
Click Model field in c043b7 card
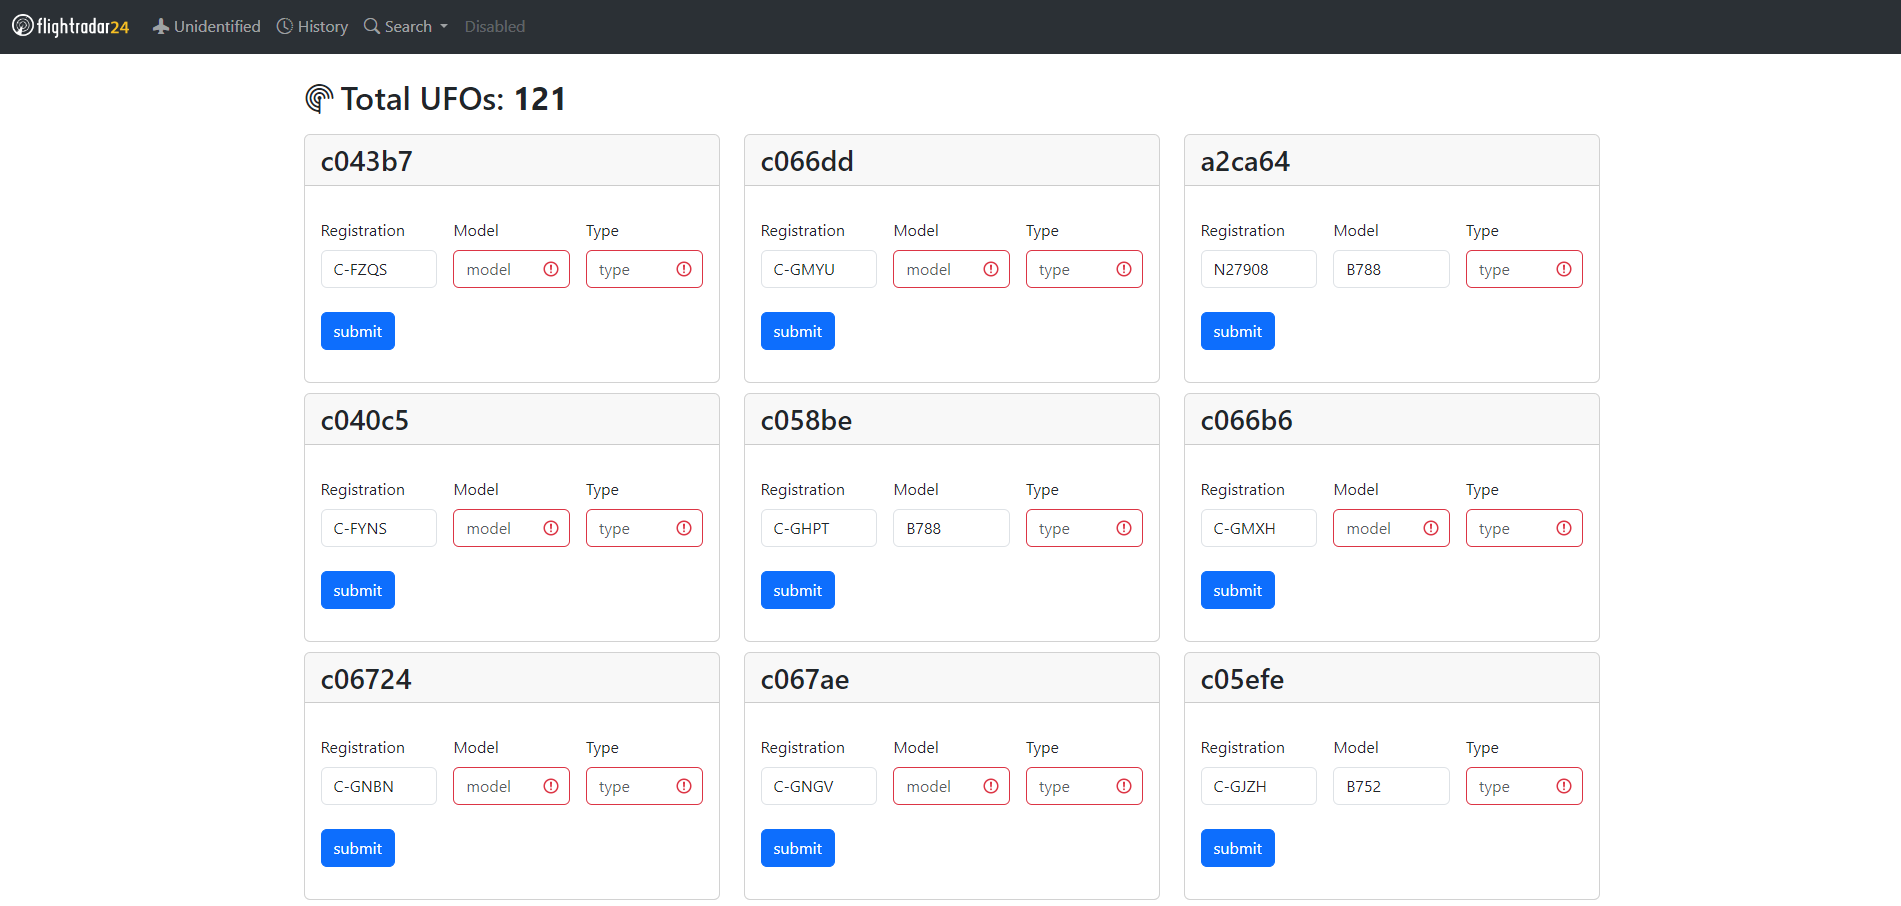click(511, 269)
